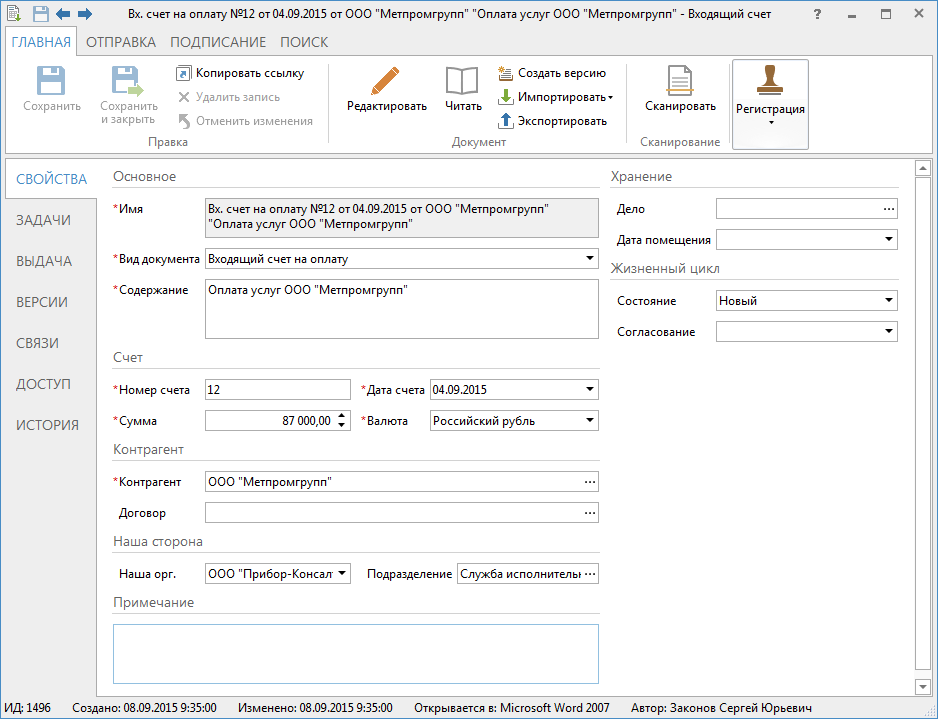Click into the Имя field
This screenshot has width=938, height=719.
401,218
